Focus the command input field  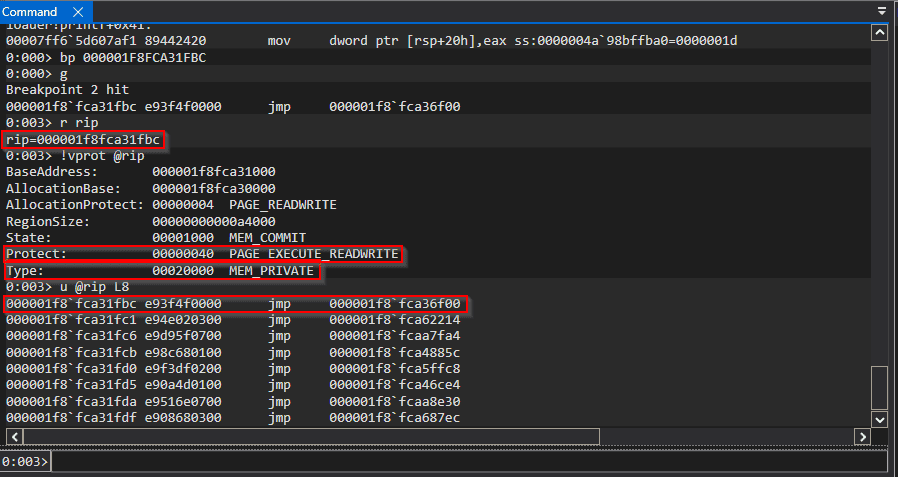pos(472,461)
